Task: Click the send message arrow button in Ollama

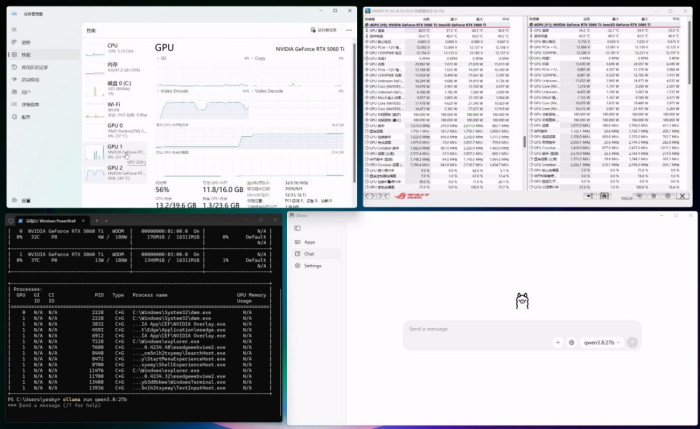Action: pyautogui.click(x=632, y=342)
